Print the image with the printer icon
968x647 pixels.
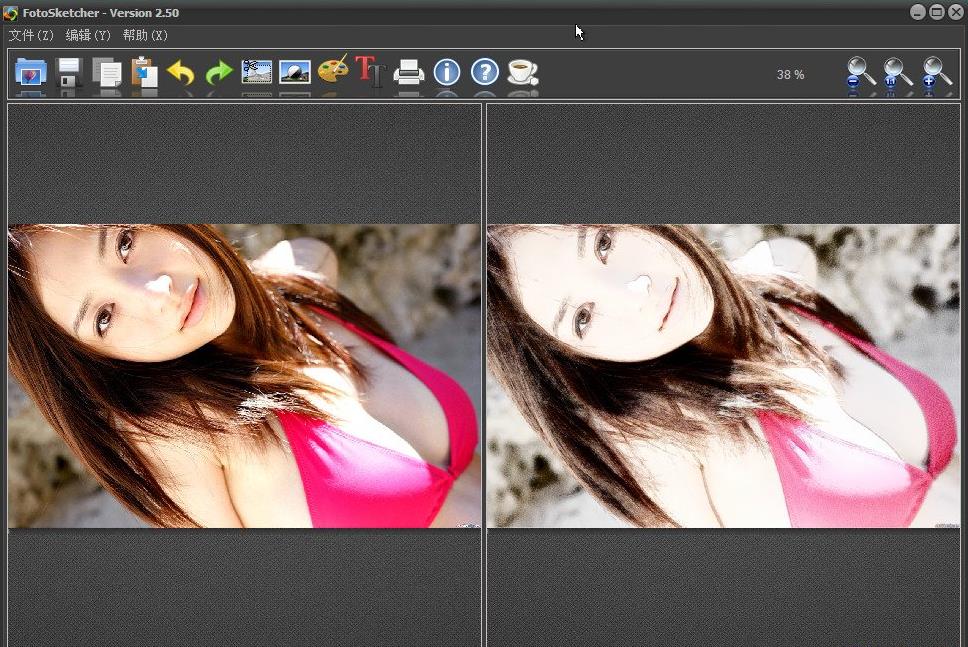[x=409, y=72]
